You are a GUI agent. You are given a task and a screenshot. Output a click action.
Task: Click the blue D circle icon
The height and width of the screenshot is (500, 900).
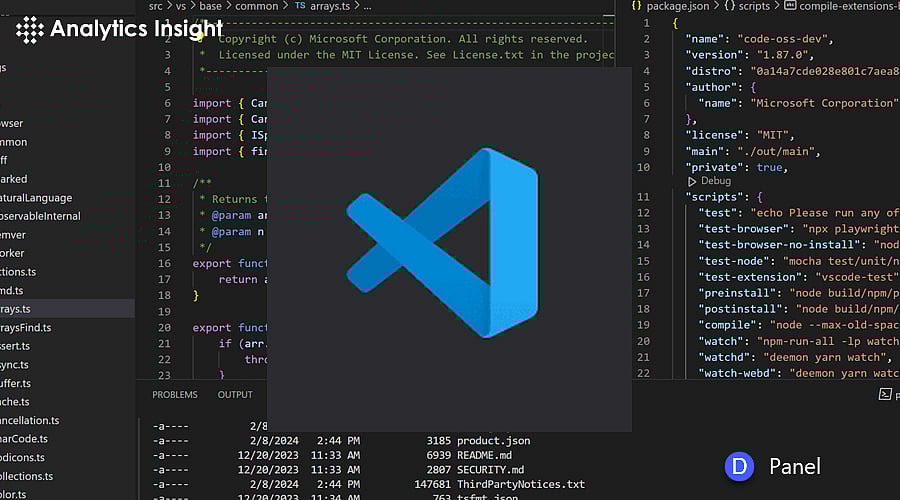pos(739,466)
